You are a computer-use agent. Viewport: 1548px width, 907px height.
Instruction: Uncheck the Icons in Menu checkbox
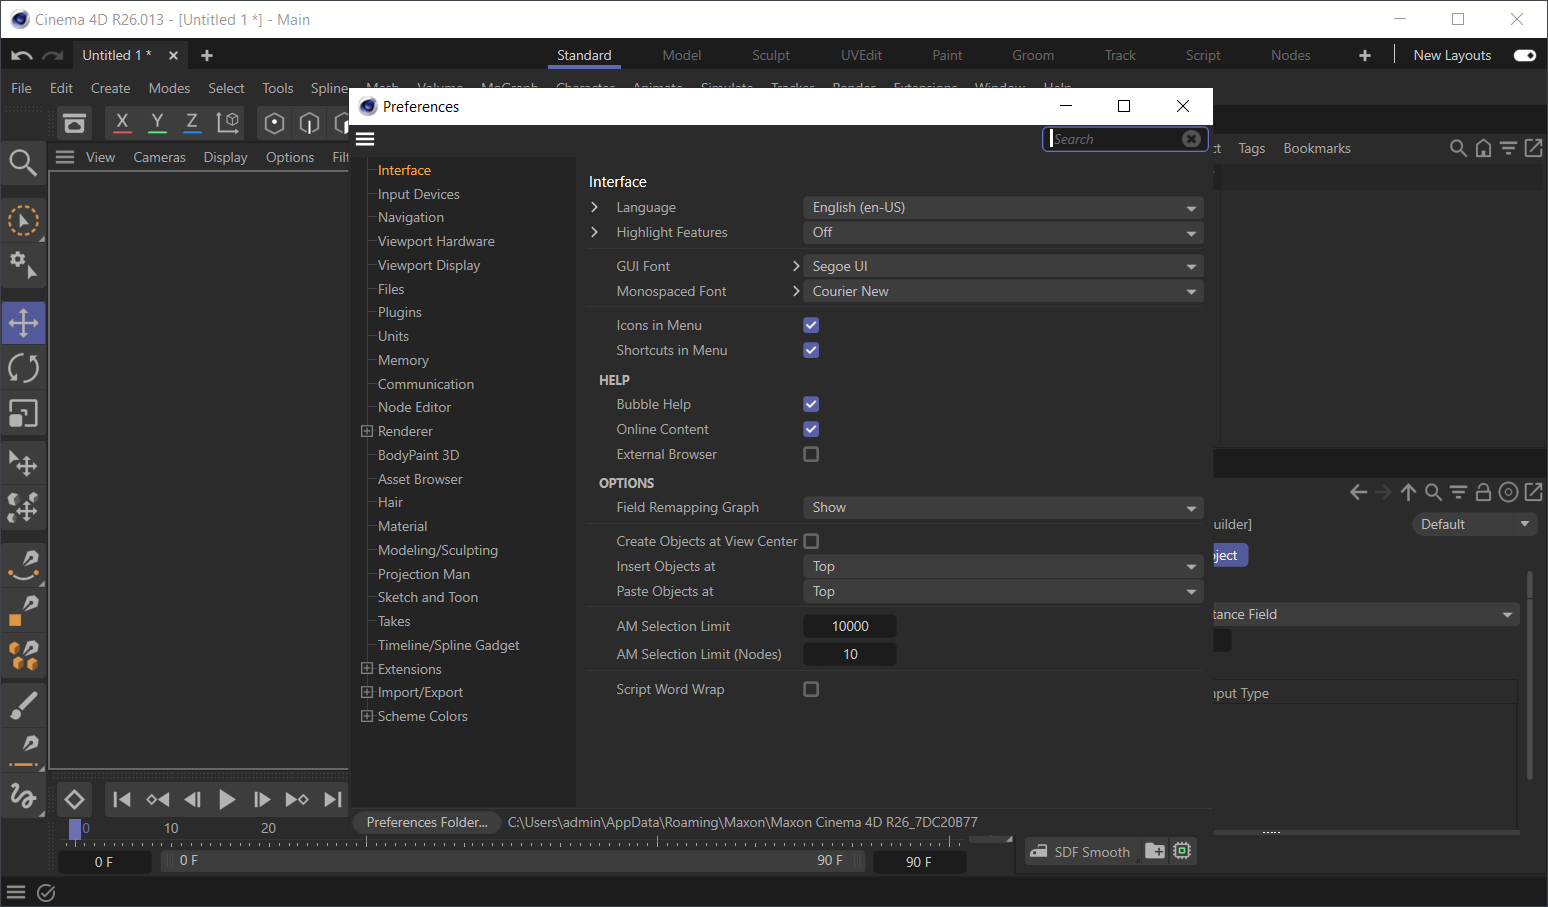[x=811, y=325]
